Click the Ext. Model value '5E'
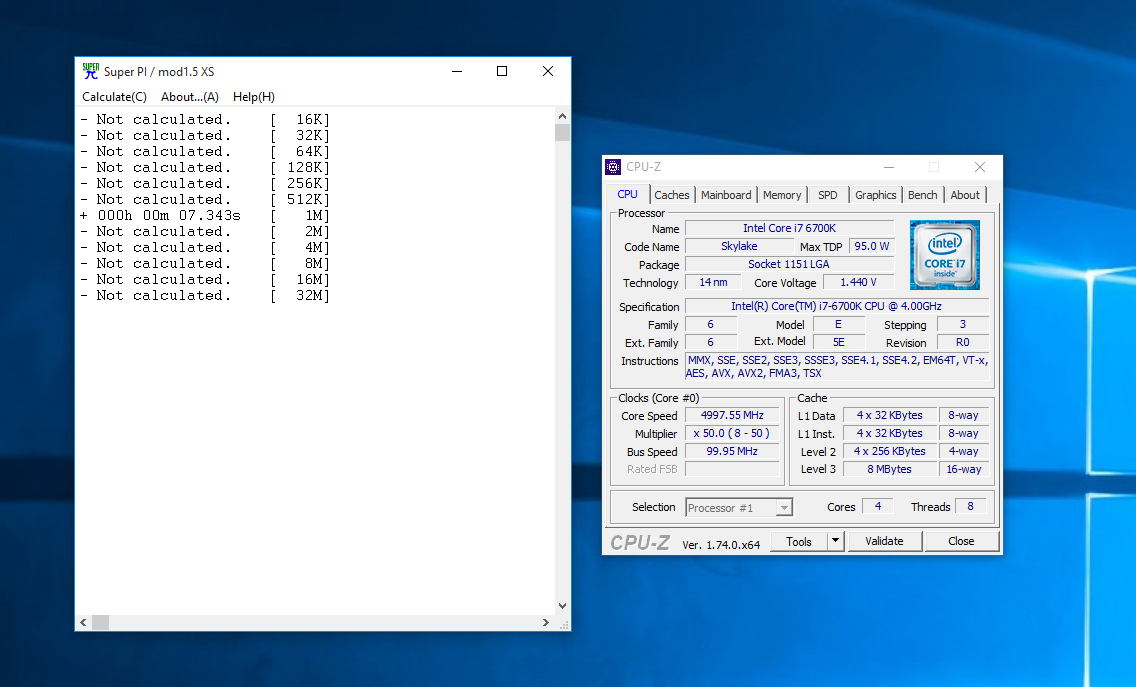This screenshot has width=1136, height=687. [x=838, y=342]
